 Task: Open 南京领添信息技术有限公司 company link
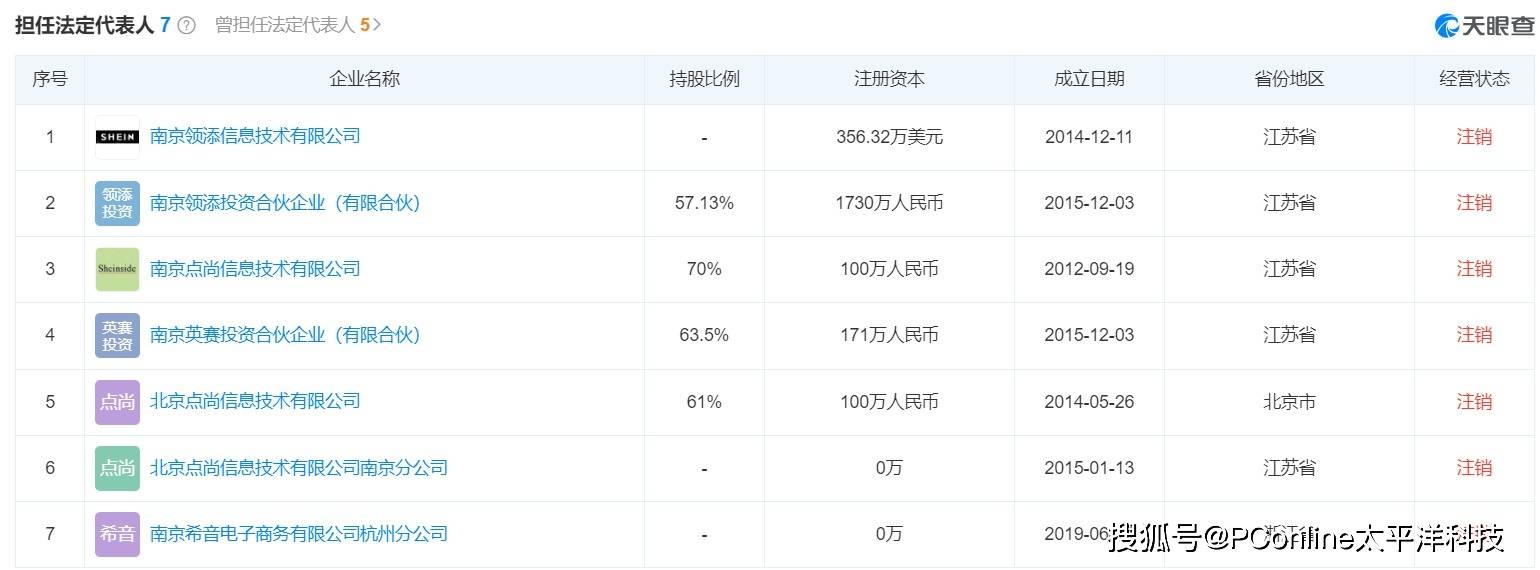[255, 136]
